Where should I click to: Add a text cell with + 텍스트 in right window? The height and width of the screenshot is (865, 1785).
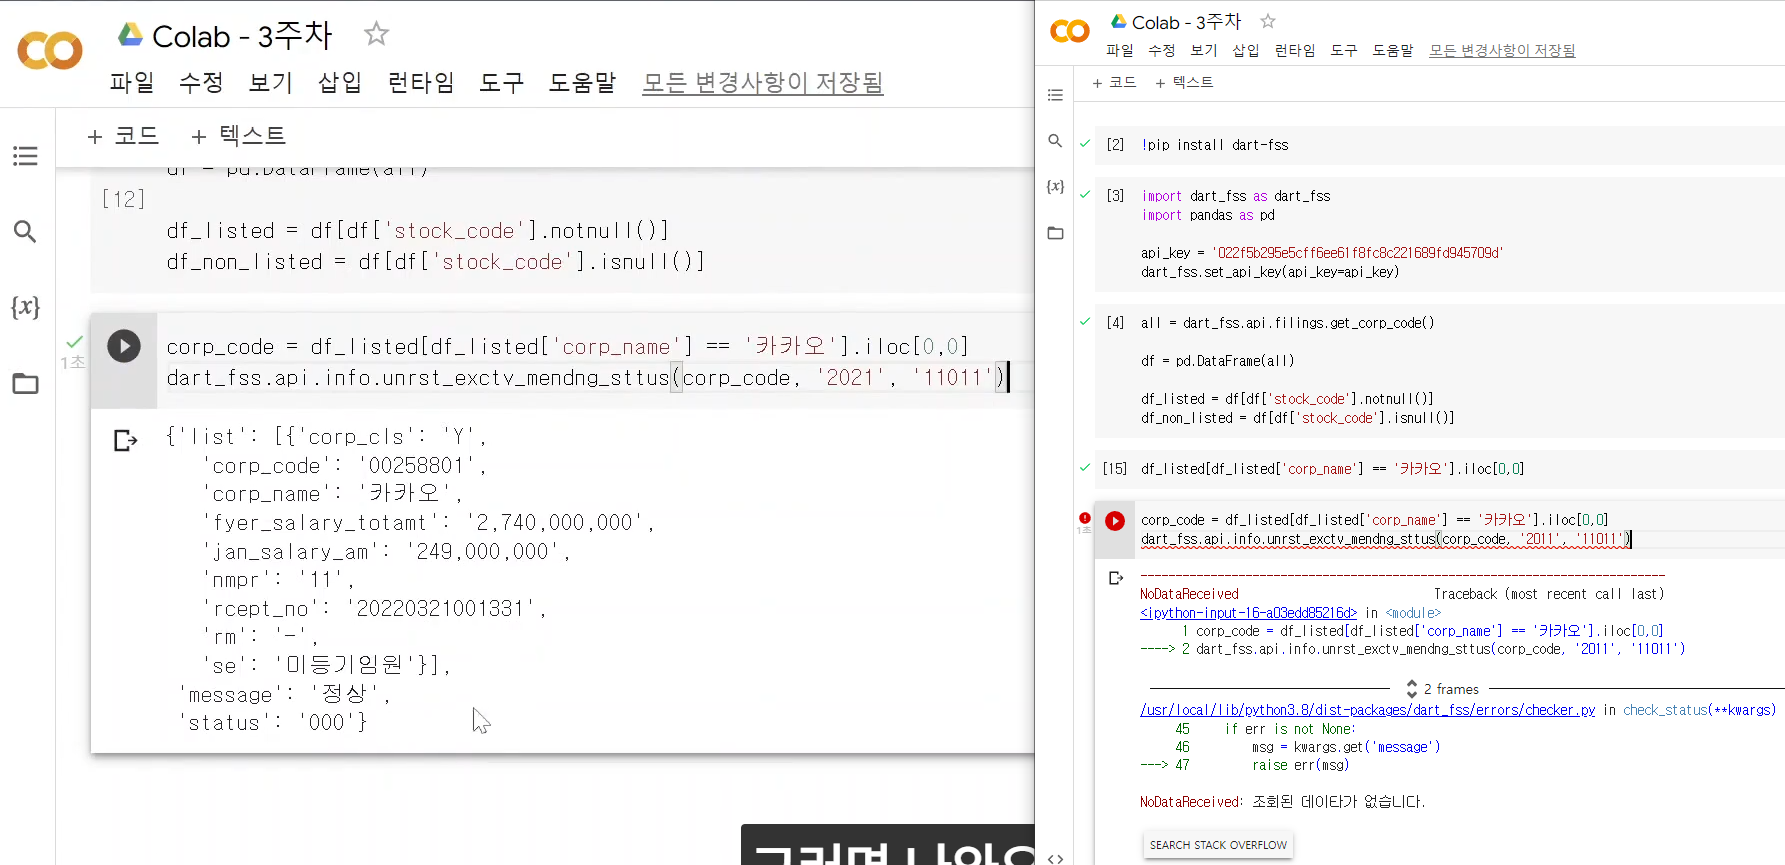(1184, 82)
